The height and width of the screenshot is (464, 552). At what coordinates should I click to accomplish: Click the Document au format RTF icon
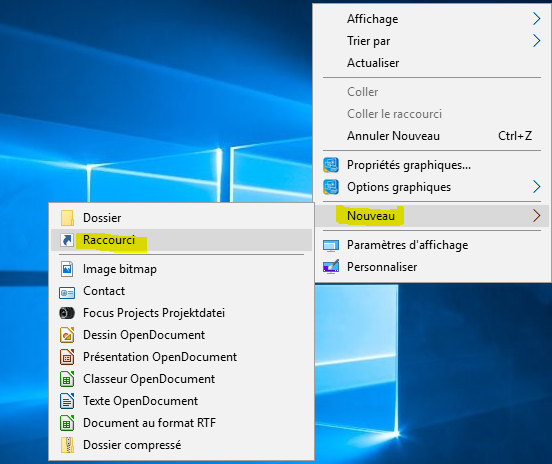coord(67,423)
